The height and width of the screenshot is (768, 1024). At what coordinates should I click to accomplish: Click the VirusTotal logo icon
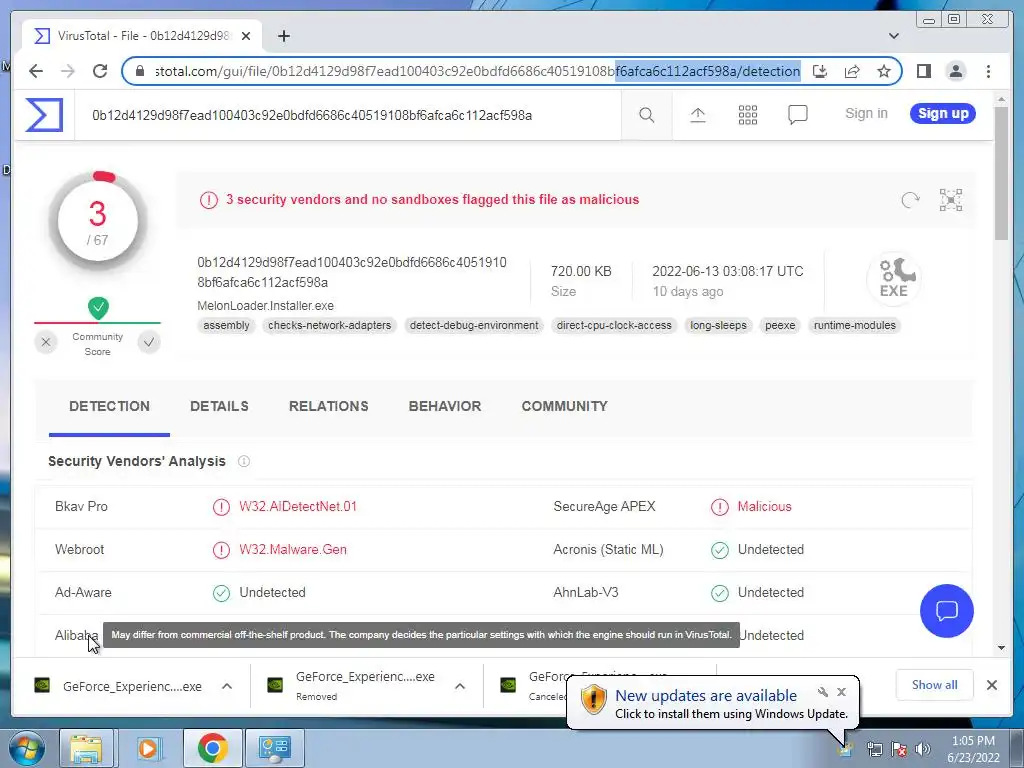pos(44,115)
